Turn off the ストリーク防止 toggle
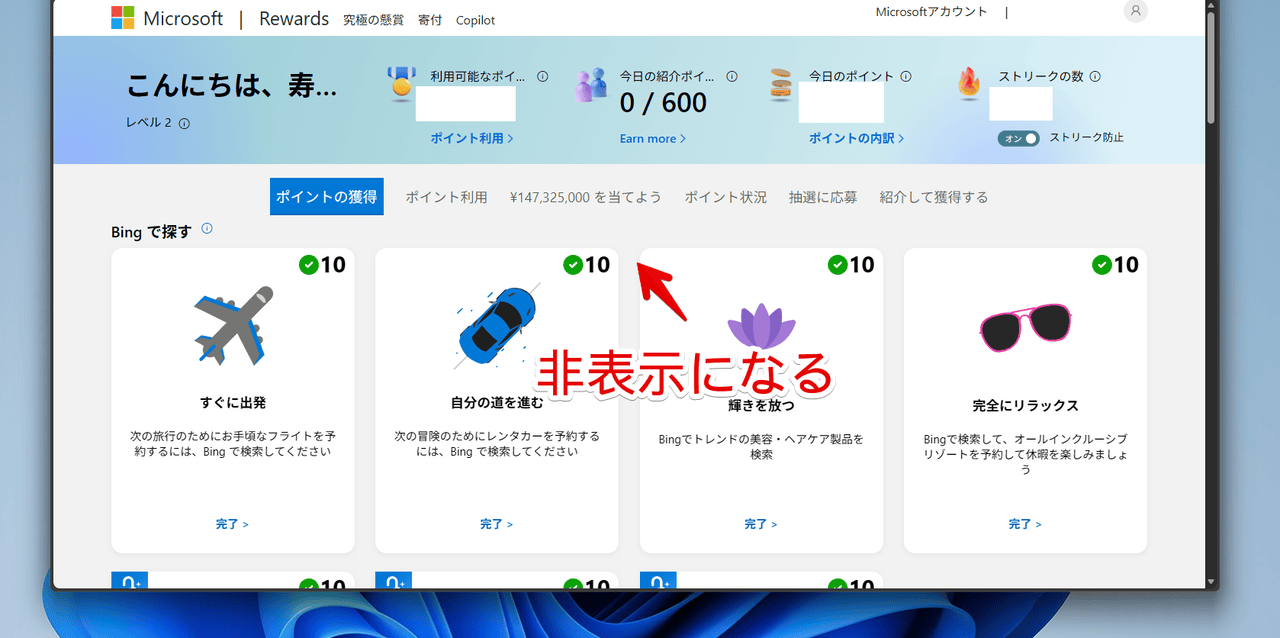The width and height of the screenshot is (1280, 638). click(1019, 139)
